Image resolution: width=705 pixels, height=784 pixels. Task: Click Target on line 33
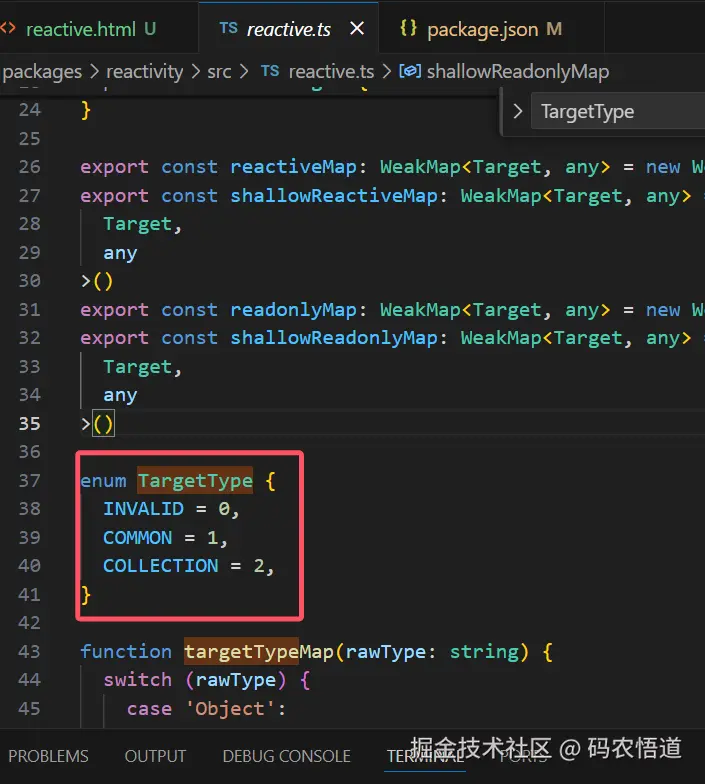click(138, 366)
